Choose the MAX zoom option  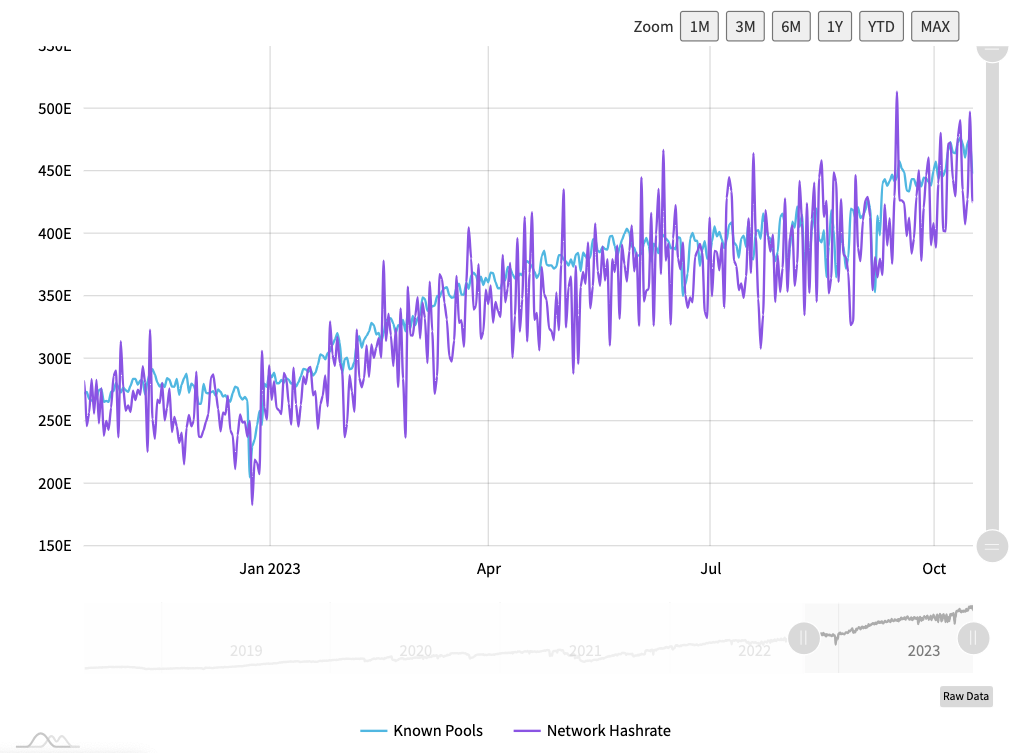click(934, 26)
